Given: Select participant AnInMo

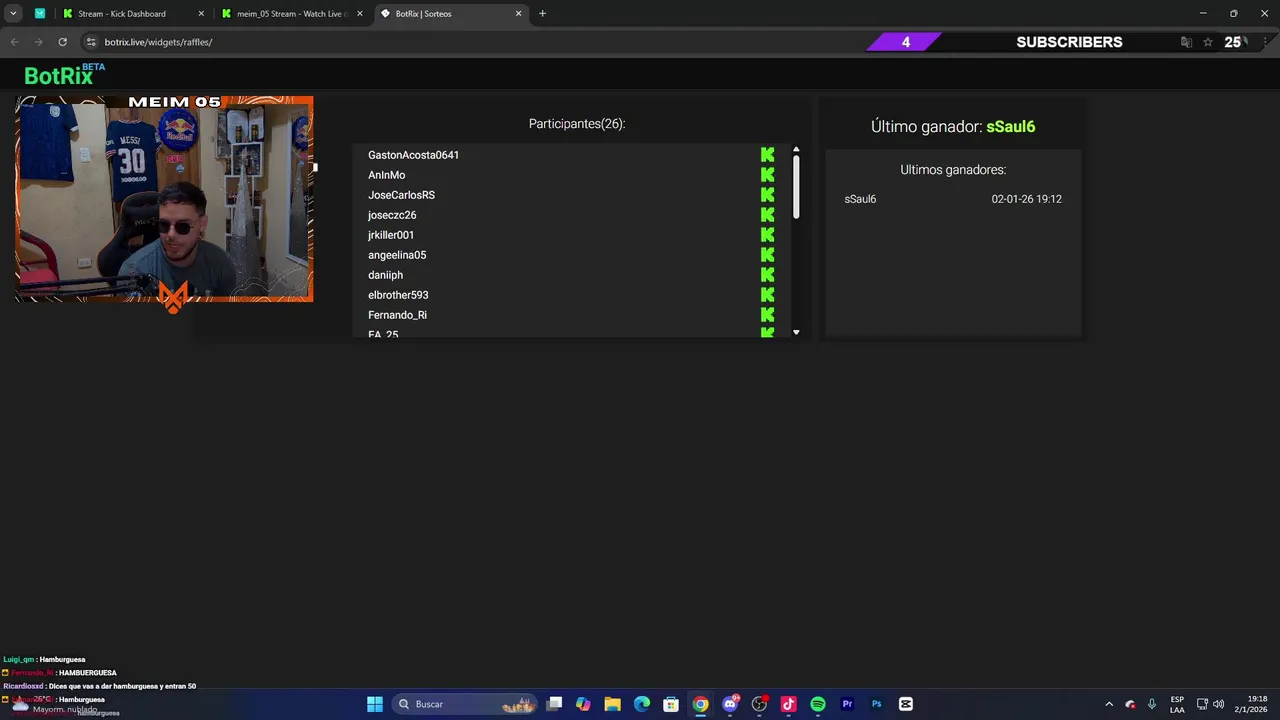Looking at the screenshot, I should pos(386,175).
